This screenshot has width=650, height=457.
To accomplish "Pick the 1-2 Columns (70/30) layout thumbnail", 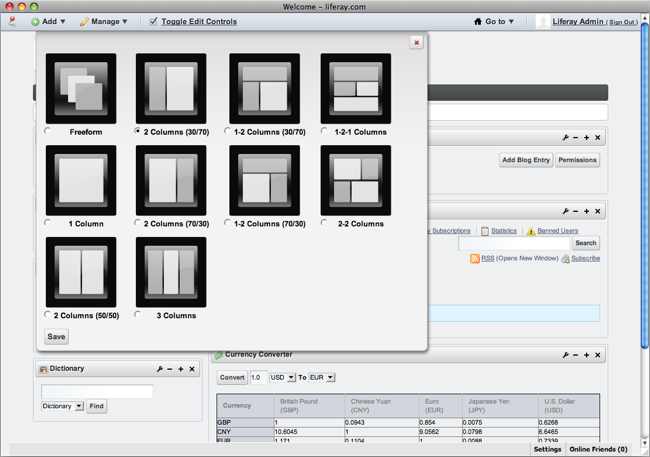I will coord(264,180).
